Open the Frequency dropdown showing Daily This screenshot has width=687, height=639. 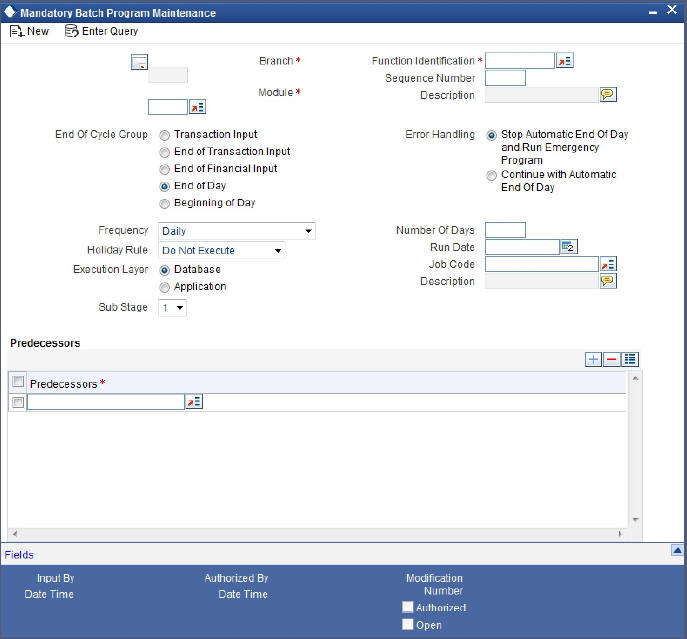(237, 231)
